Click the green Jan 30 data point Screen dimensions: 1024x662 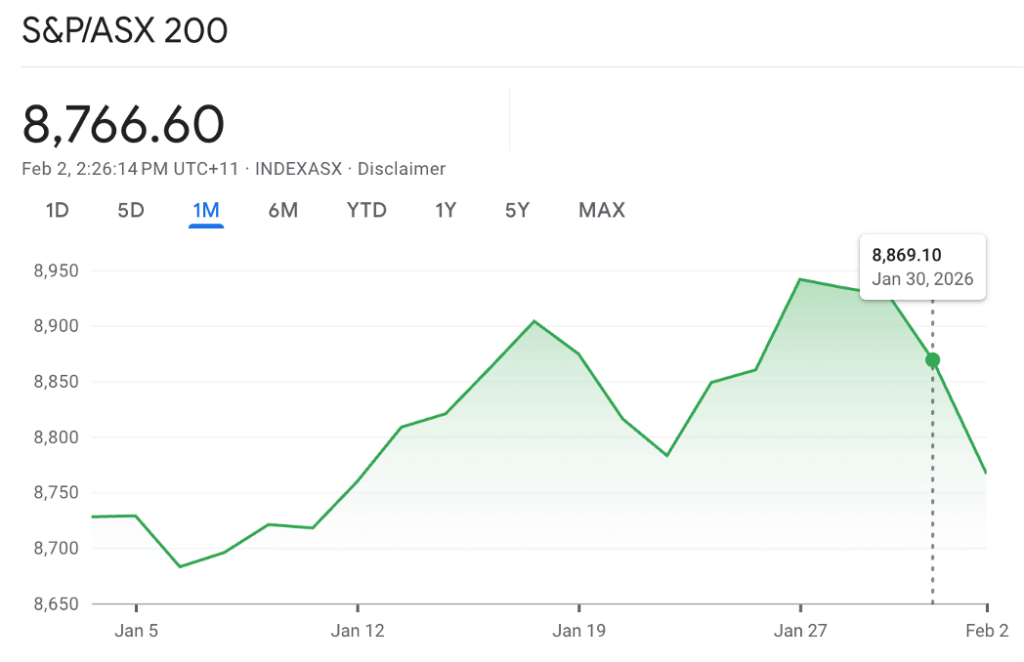[932, 360]
